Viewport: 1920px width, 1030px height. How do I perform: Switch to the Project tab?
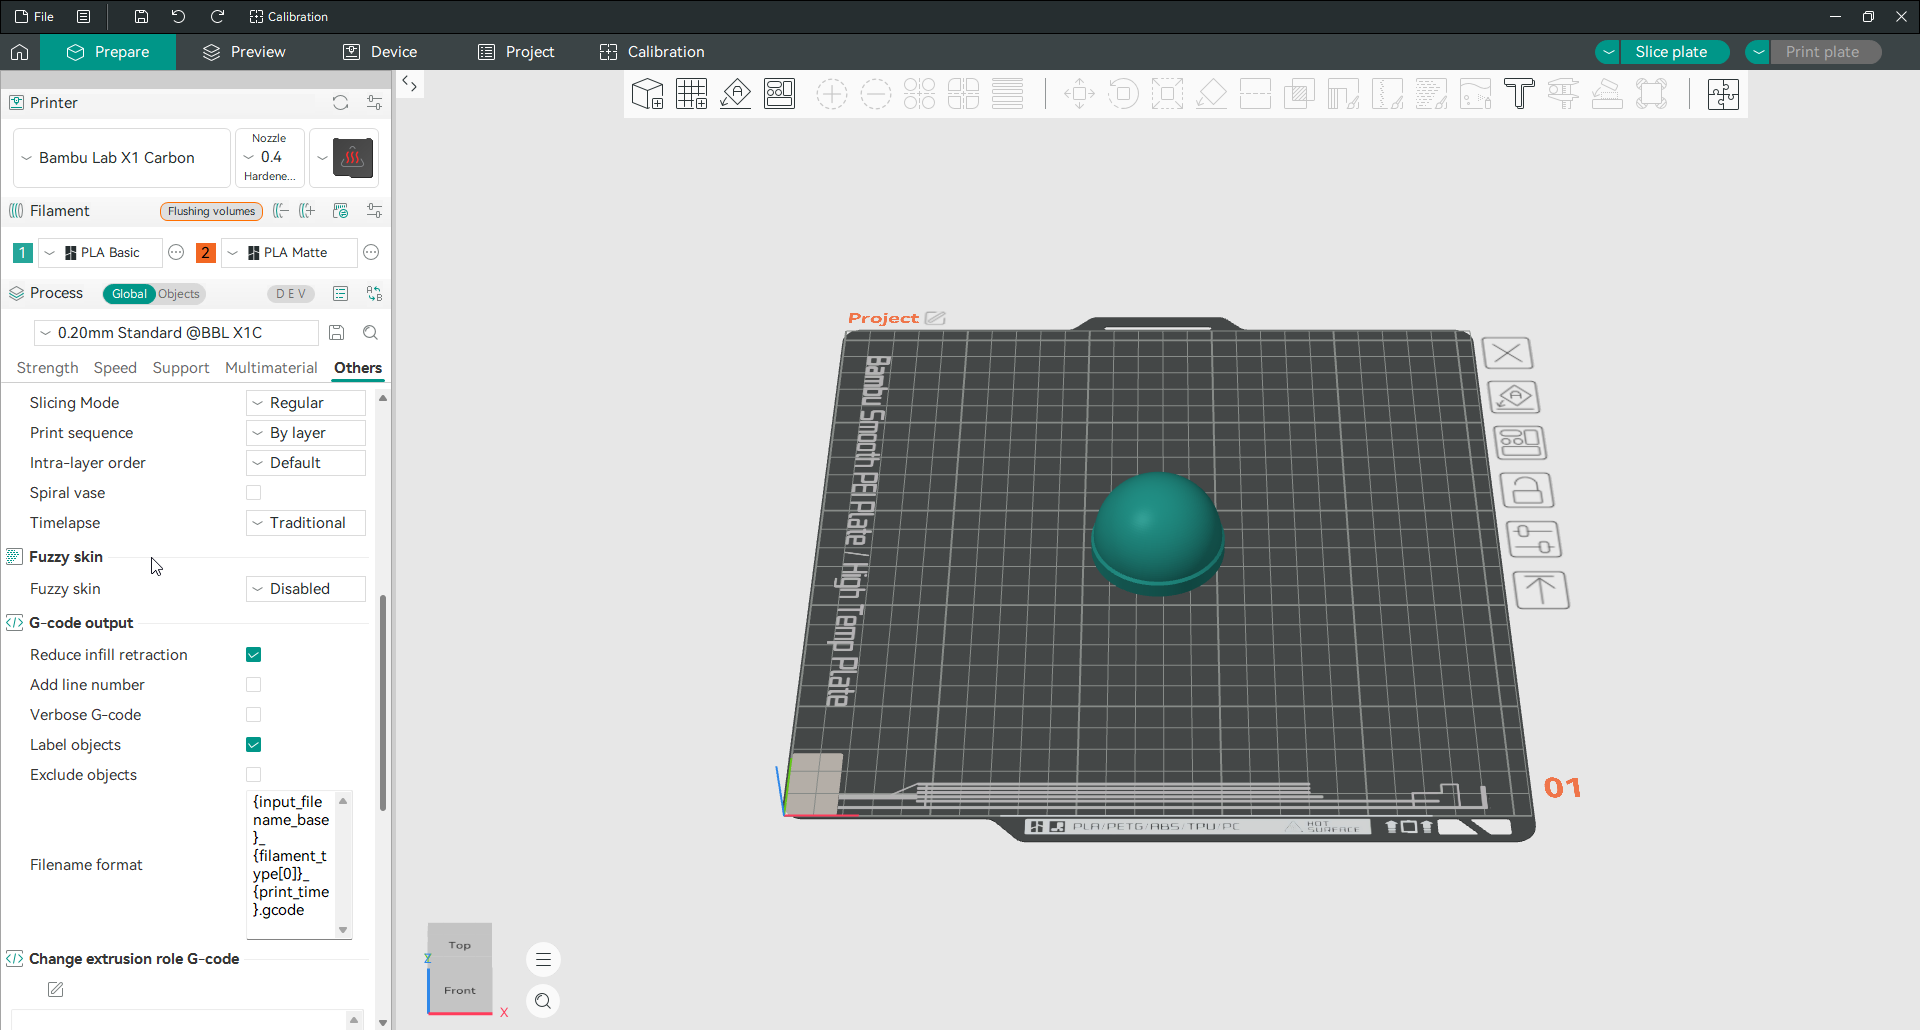(516, 52)
